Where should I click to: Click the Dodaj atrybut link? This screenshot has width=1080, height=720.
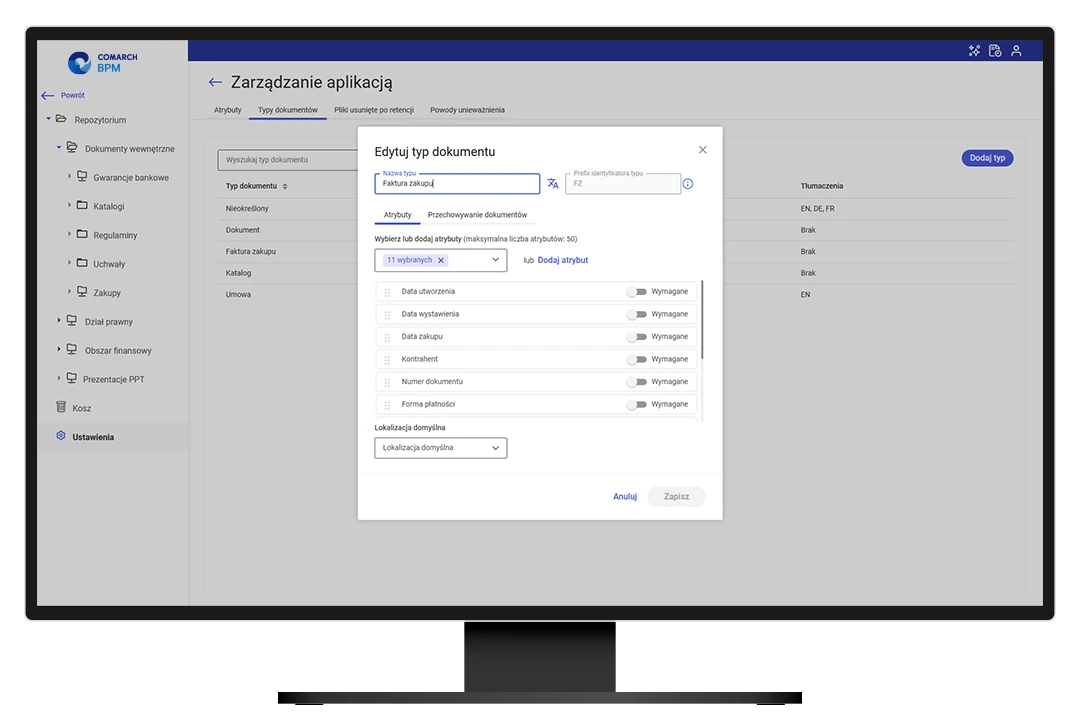pos(563,260)
